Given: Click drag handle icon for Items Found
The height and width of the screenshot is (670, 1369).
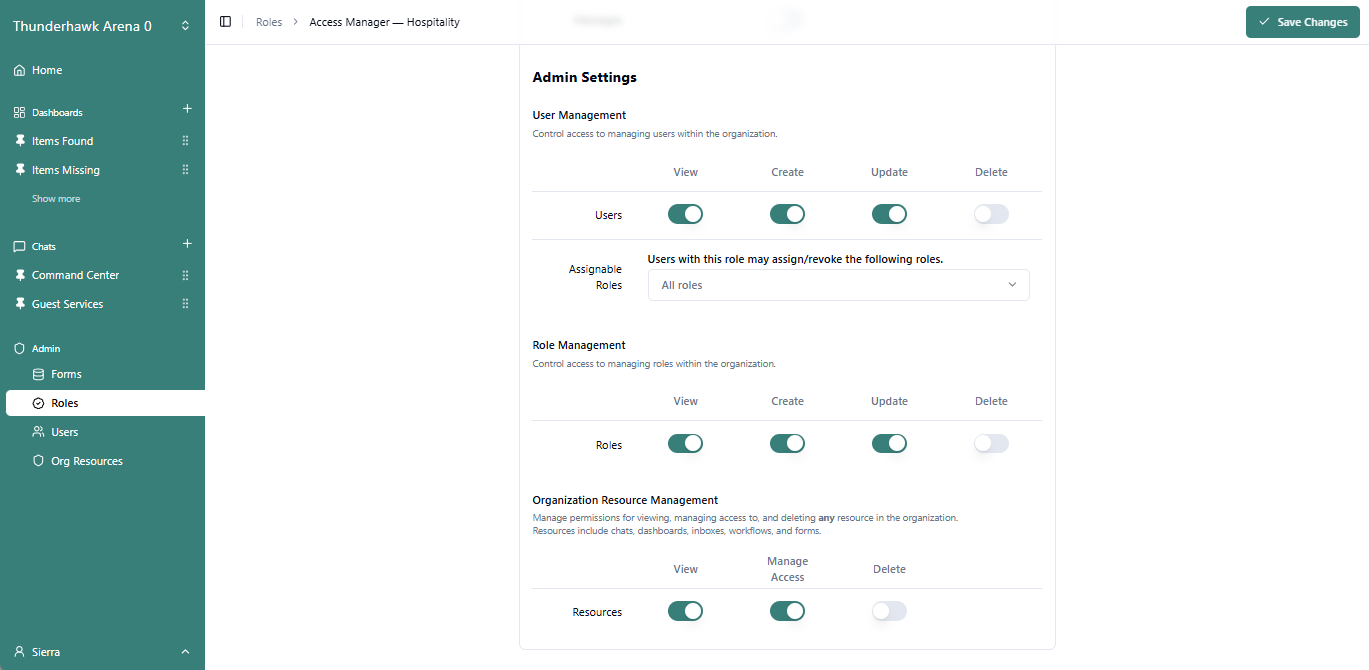Looking at the screenshot, I should pyautogui.click(x=185, y=141).
